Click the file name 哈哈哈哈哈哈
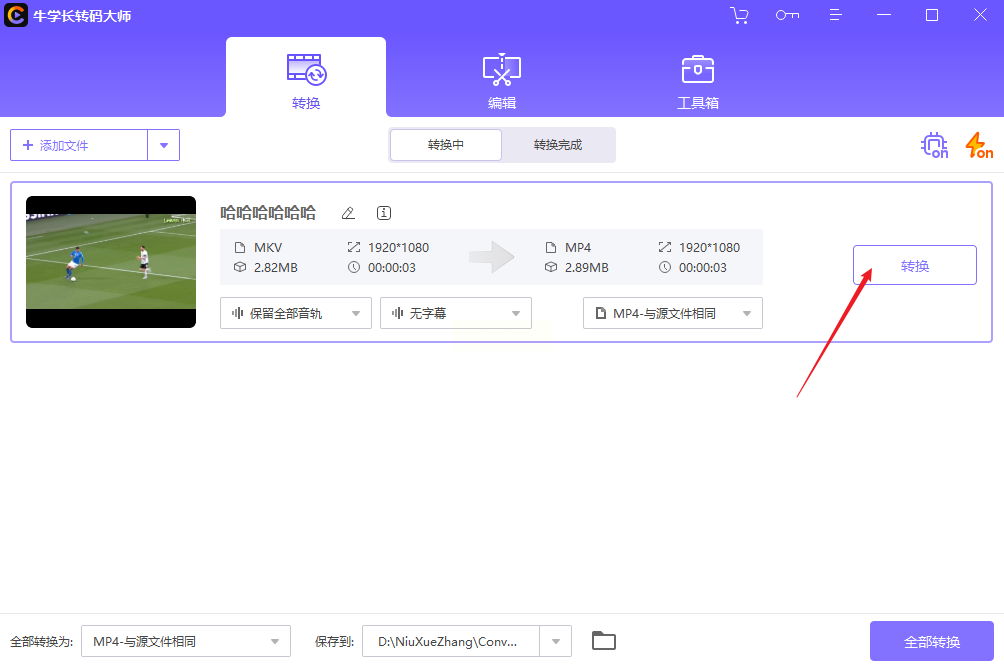The image size is (1004, 664). (268, 213)
